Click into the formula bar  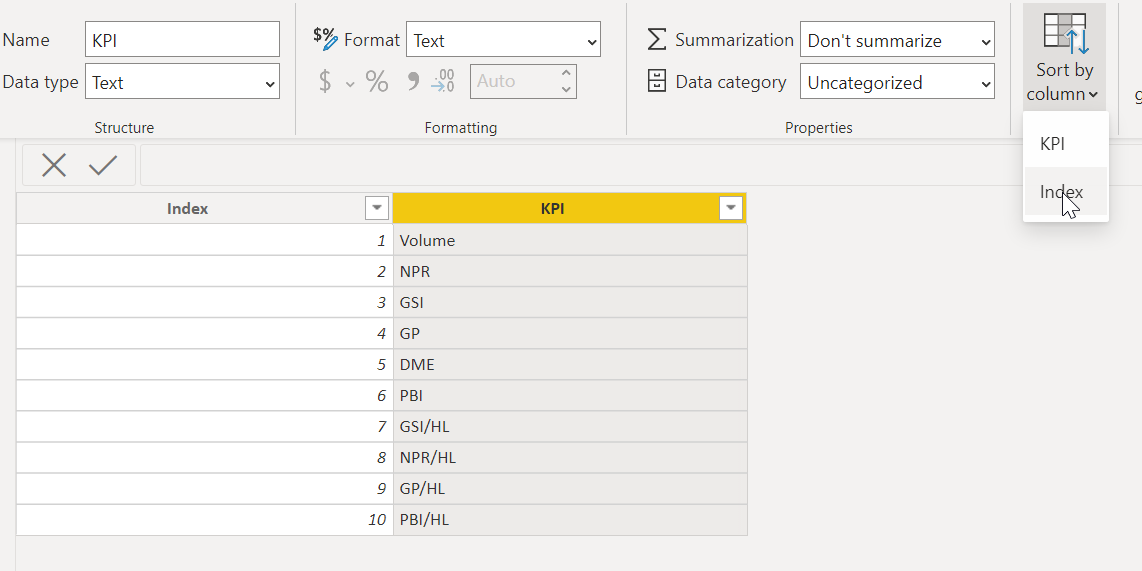[641, 165]
